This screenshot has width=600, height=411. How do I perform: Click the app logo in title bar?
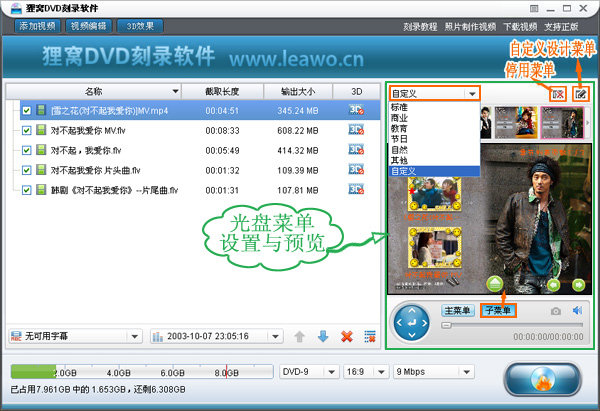point(16,8)
